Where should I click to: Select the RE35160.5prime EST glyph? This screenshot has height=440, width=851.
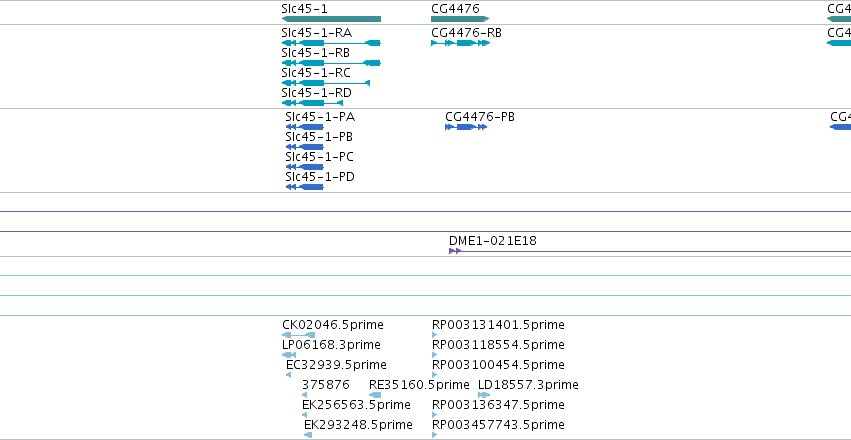(x=375, y=395)
